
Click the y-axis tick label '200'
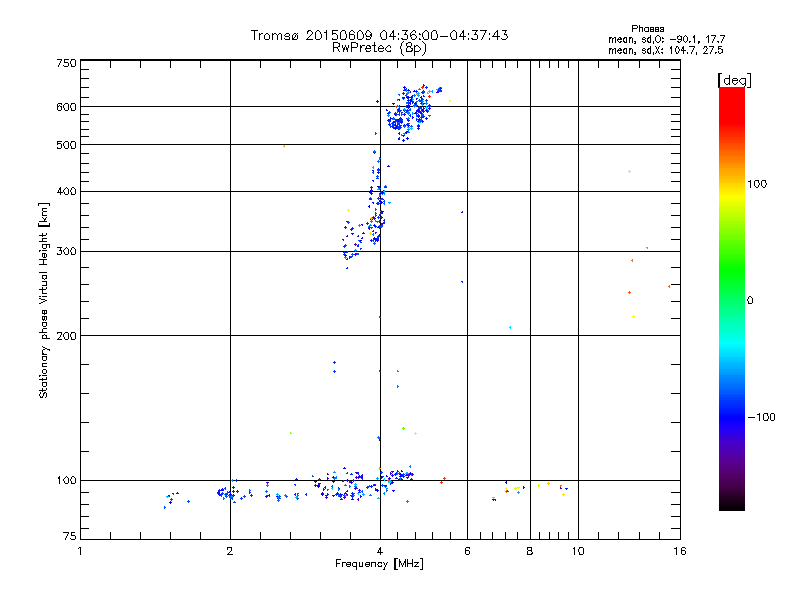tap(66, 336)
